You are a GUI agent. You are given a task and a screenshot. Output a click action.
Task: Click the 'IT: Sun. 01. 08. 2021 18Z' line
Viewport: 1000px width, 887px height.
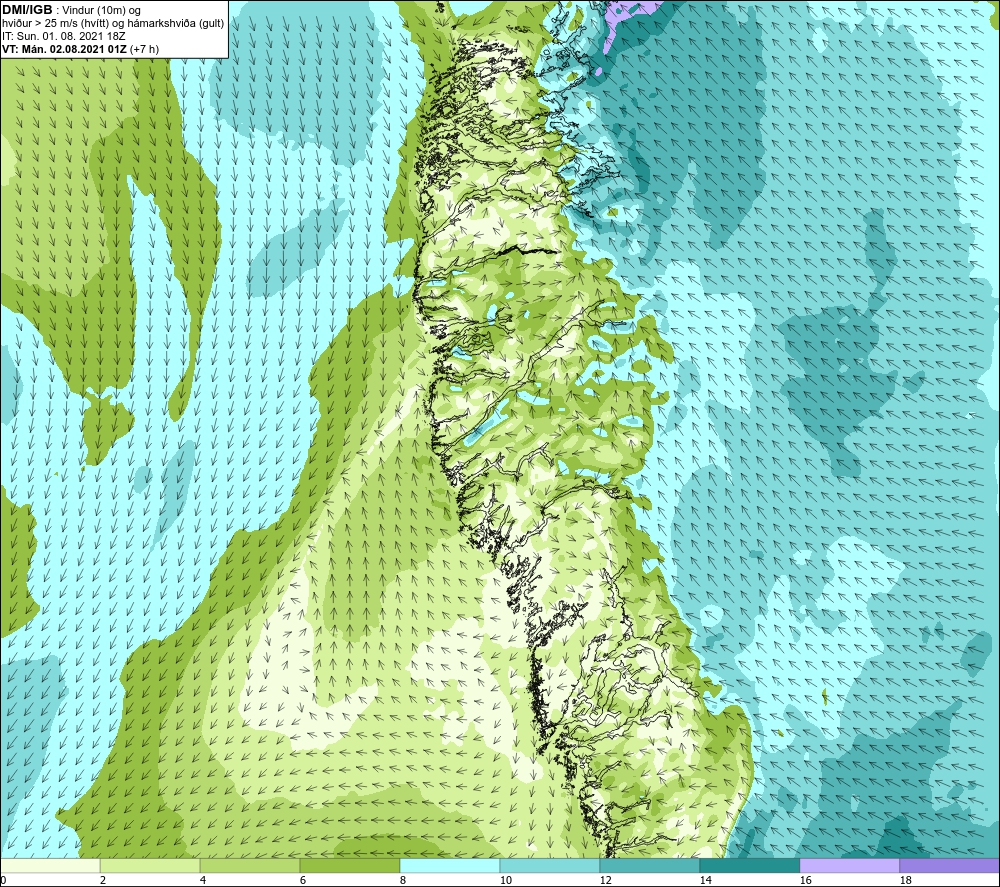pyautogui.click(x=64, y=36)
